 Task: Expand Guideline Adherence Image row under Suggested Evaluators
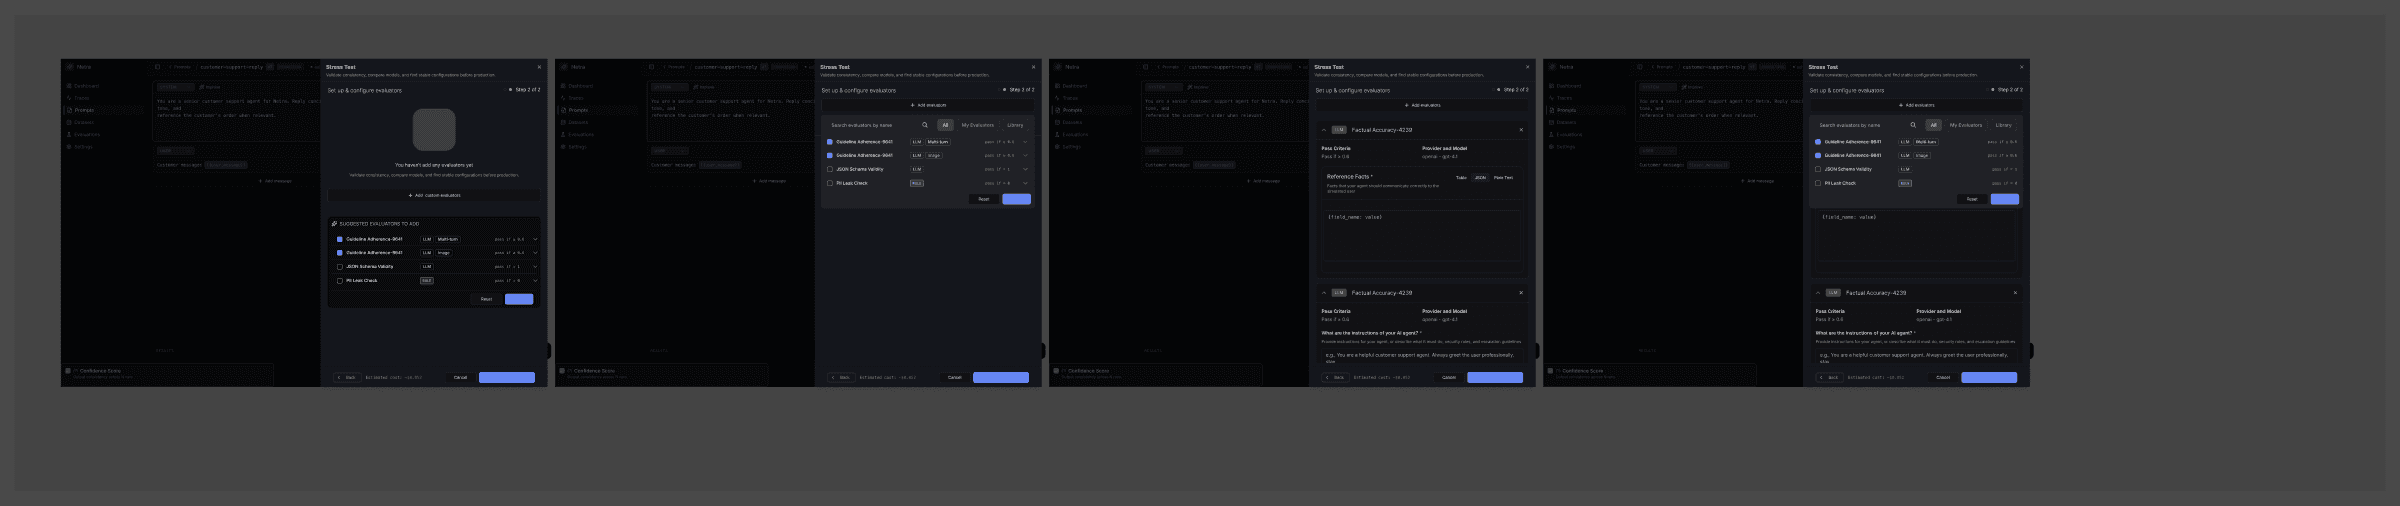point(535,253)
